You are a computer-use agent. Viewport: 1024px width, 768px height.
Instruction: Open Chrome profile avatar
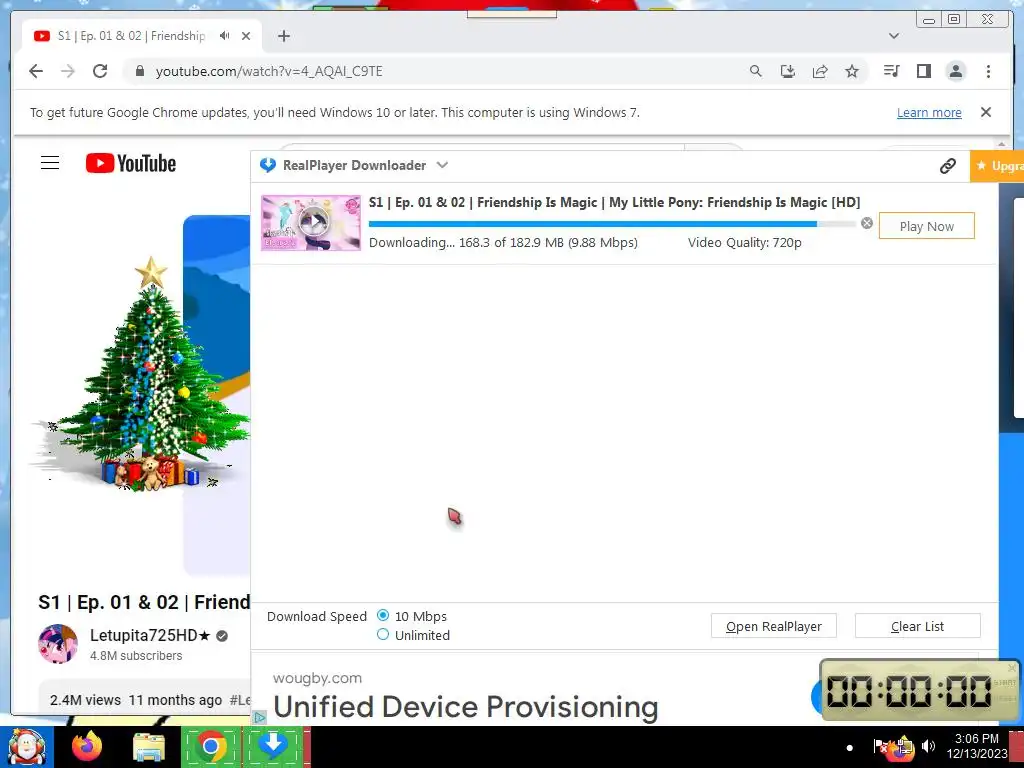[955, 71]
